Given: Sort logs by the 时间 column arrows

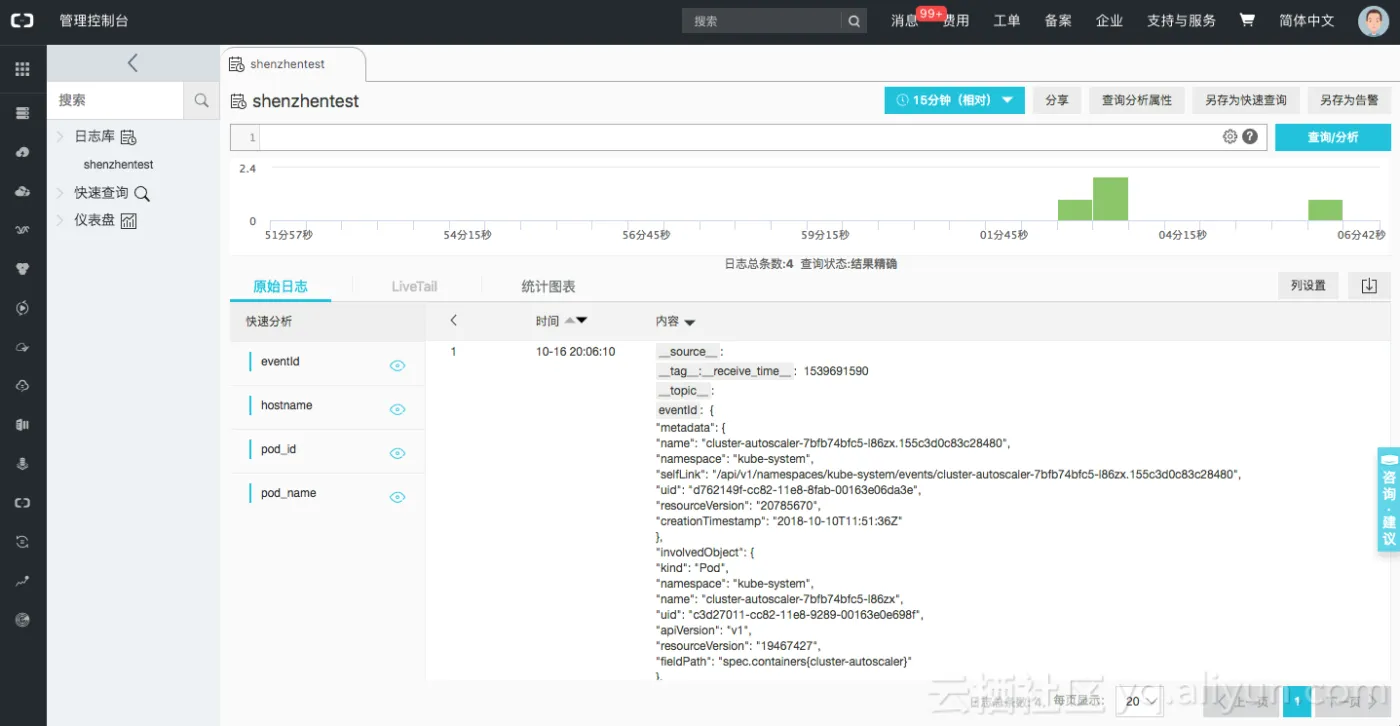Looking at the screenshot, I should [x=576, y=321].
